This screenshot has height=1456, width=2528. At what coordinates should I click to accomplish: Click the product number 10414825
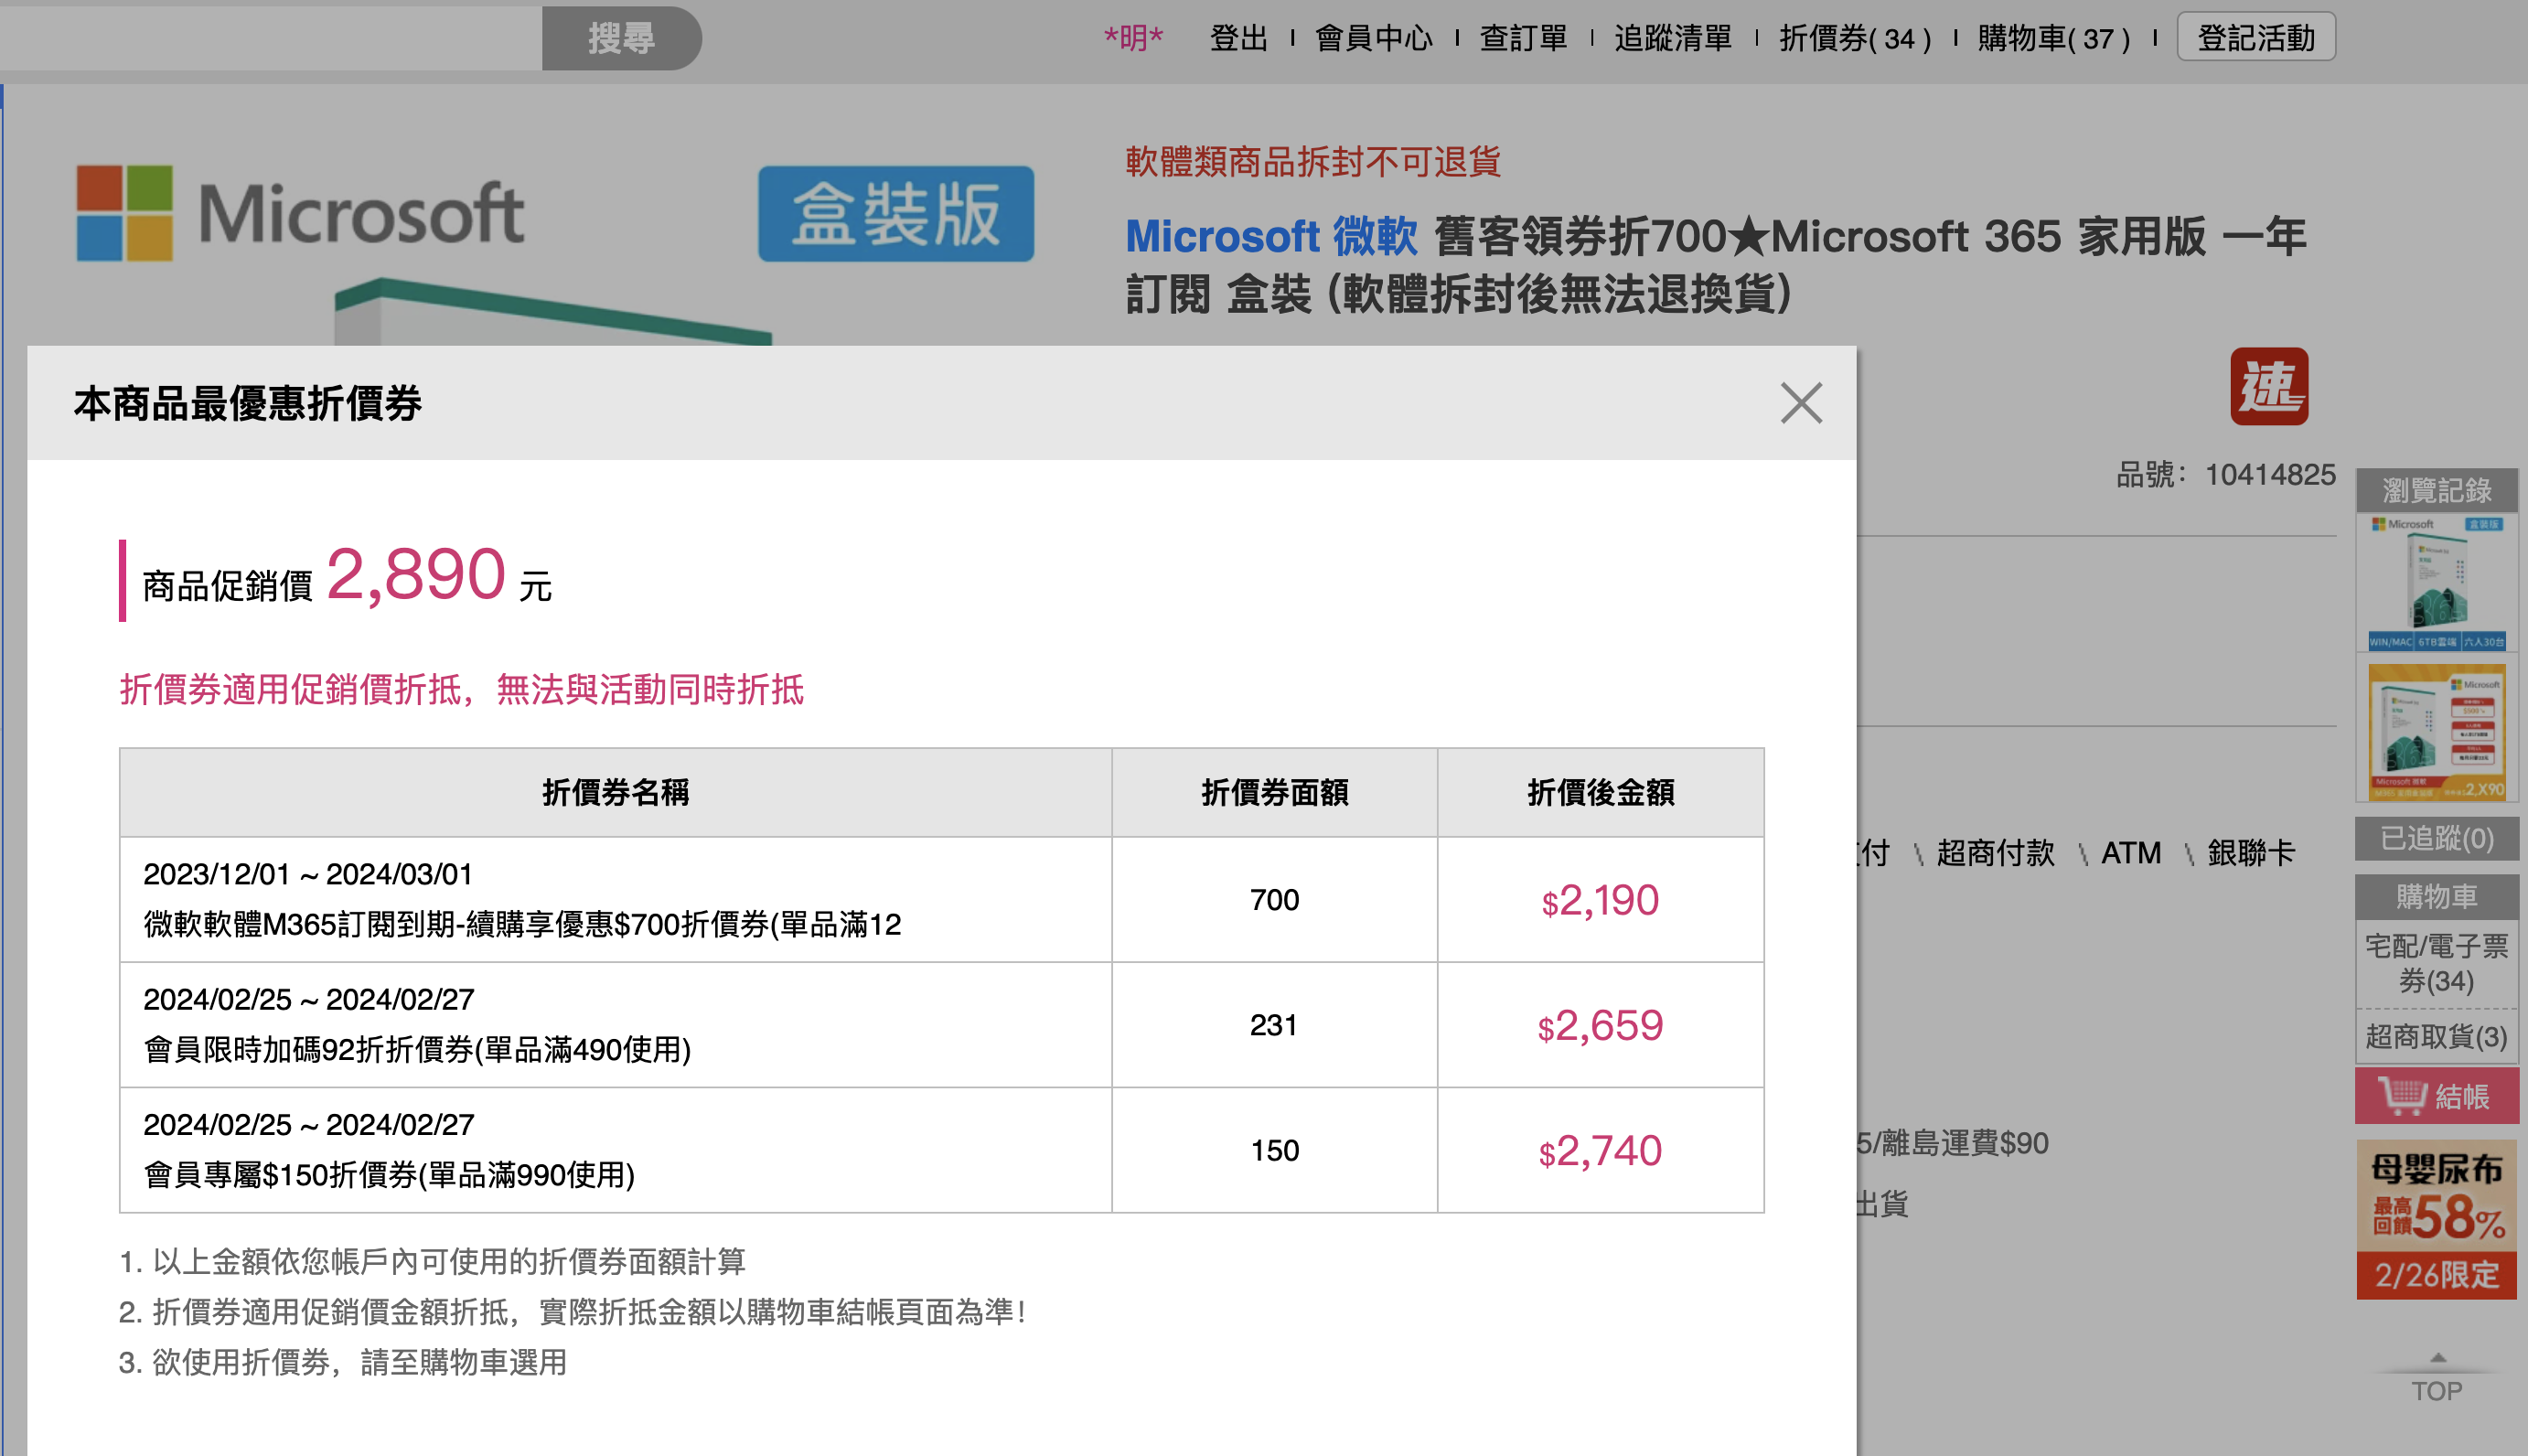pyautogui.click(x=2270, y=474)
